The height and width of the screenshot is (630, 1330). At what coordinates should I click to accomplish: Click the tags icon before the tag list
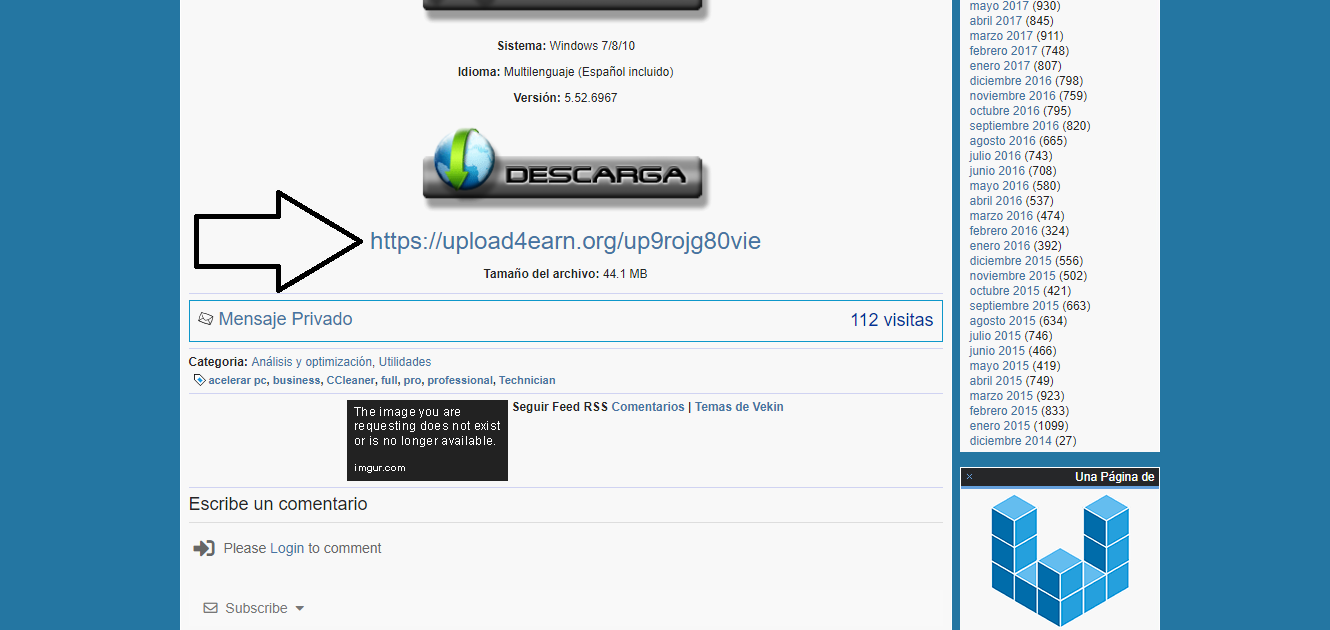coord(199,380)
